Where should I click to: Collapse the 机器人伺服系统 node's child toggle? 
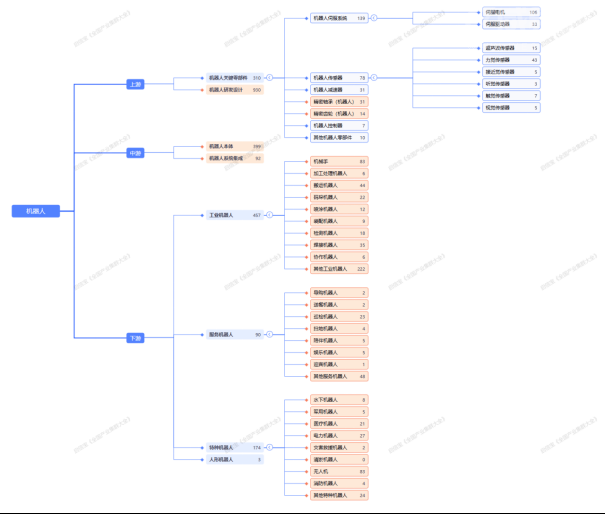point(375,18)
